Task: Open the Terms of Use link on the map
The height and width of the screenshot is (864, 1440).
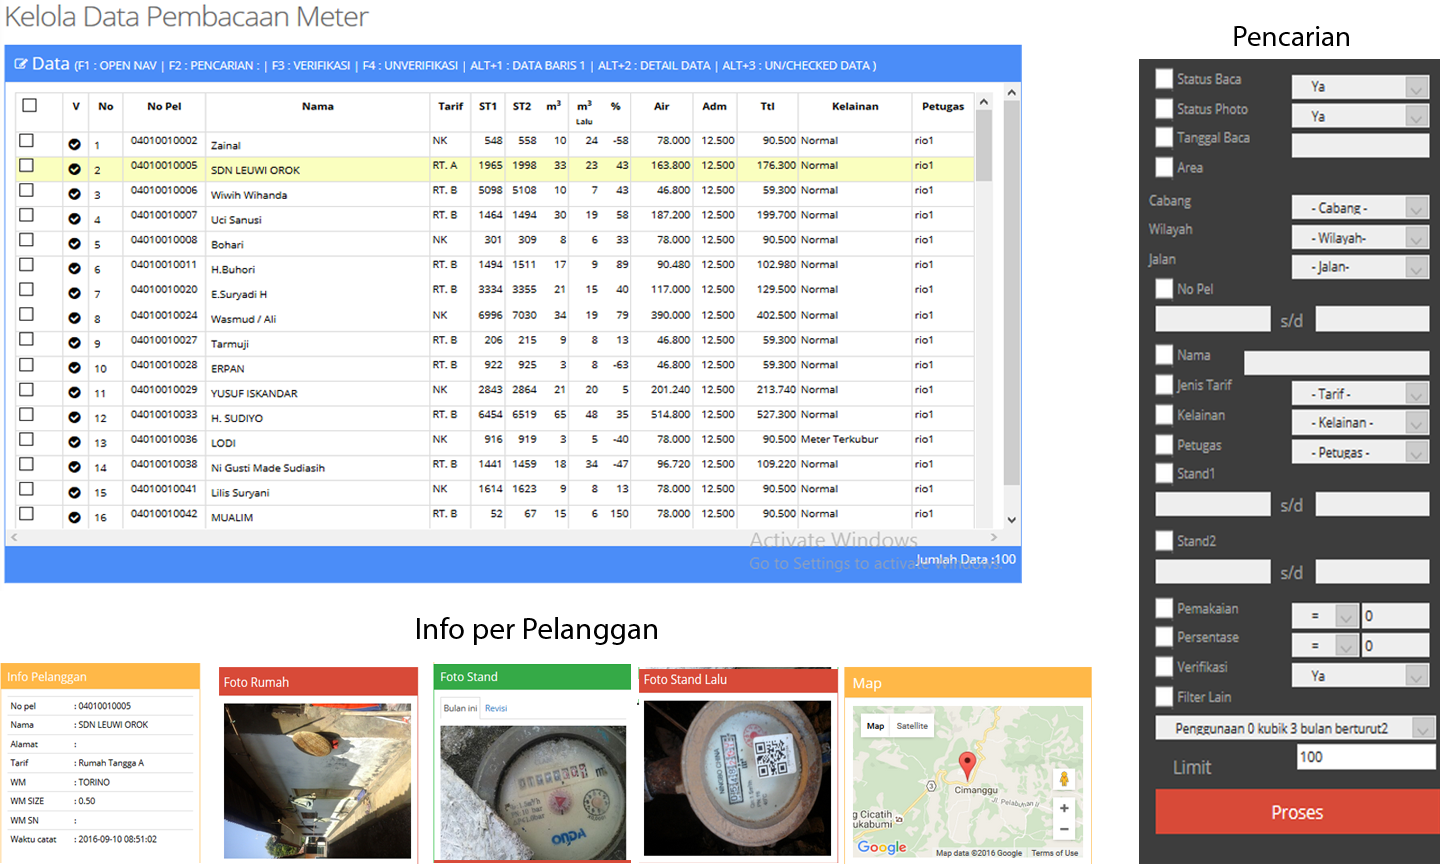Action: click(x=1056, y=853)
